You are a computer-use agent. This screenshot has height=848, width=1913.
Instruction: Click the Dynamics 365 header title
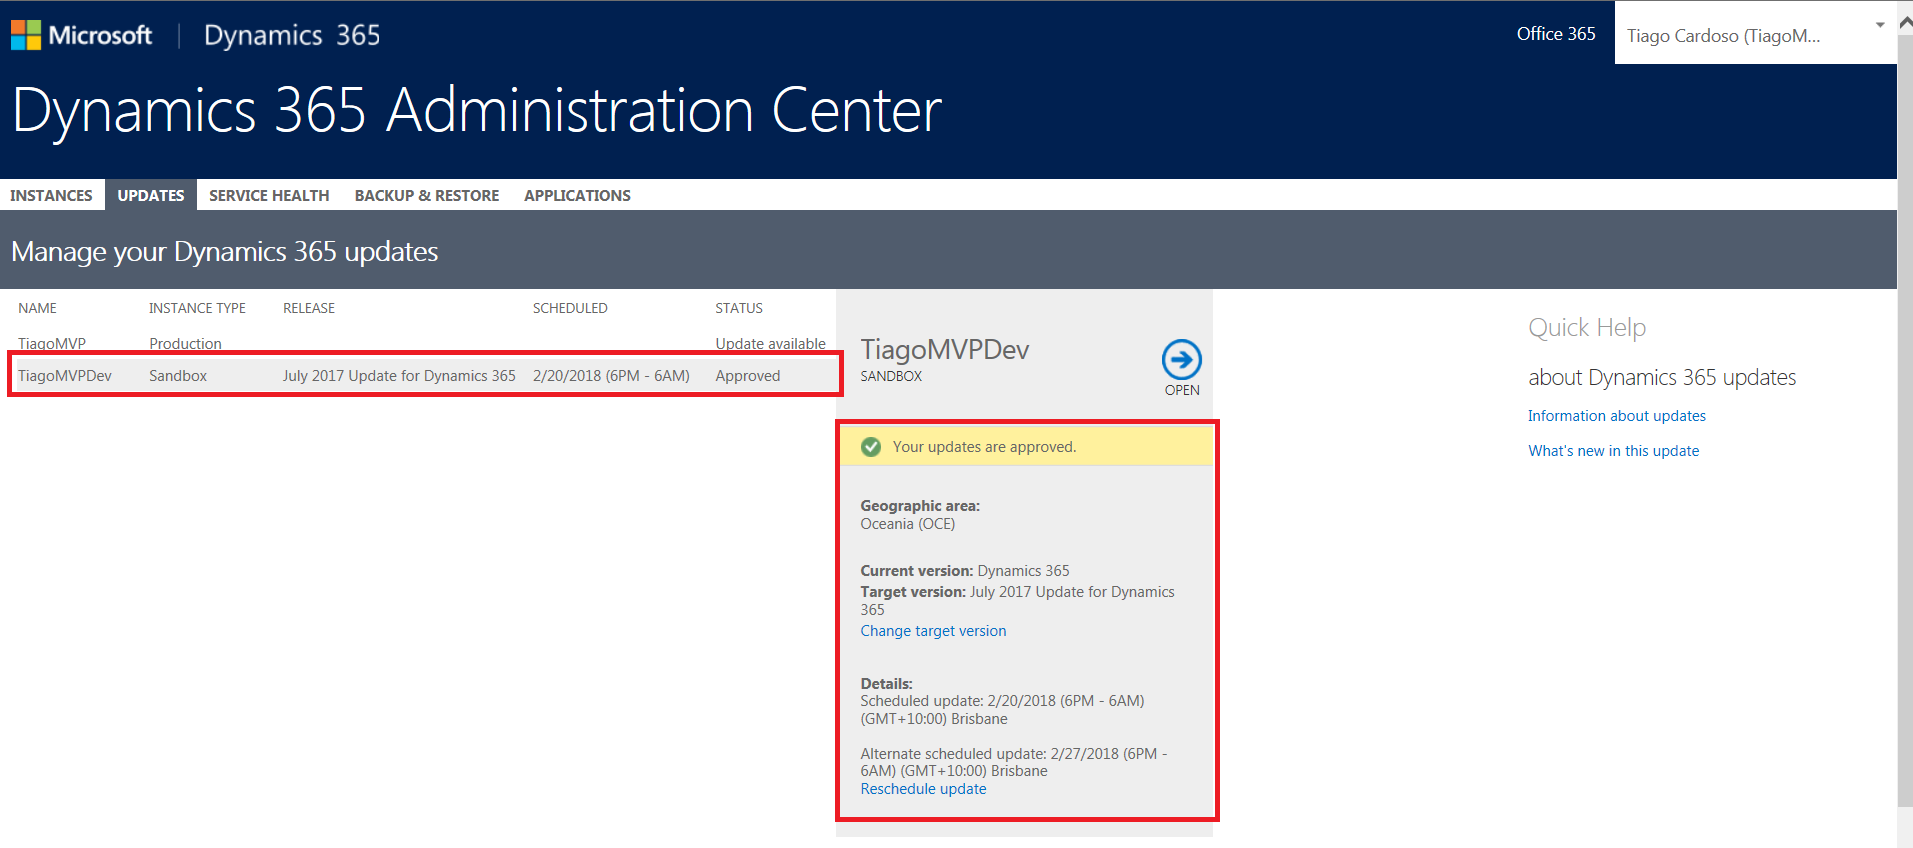click(292, 35)
